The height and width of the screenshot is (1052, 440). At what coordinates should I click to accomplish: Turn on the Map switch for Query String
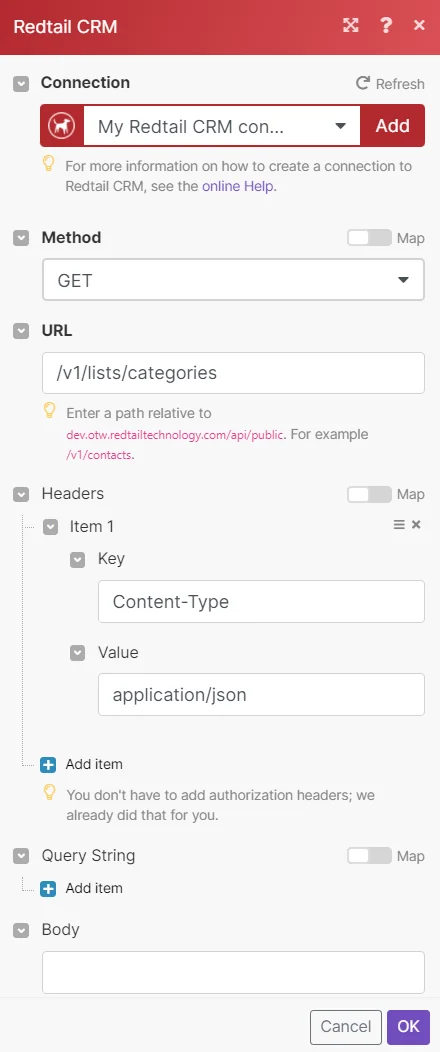369,855
